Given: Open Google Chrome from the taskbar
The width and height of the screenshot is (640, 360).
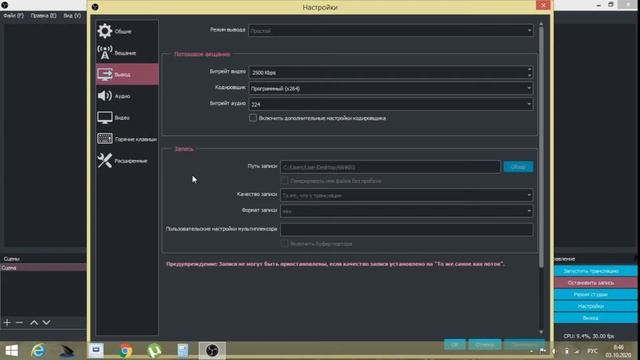Looking at the screenshot, I should (x=126, y=350).
